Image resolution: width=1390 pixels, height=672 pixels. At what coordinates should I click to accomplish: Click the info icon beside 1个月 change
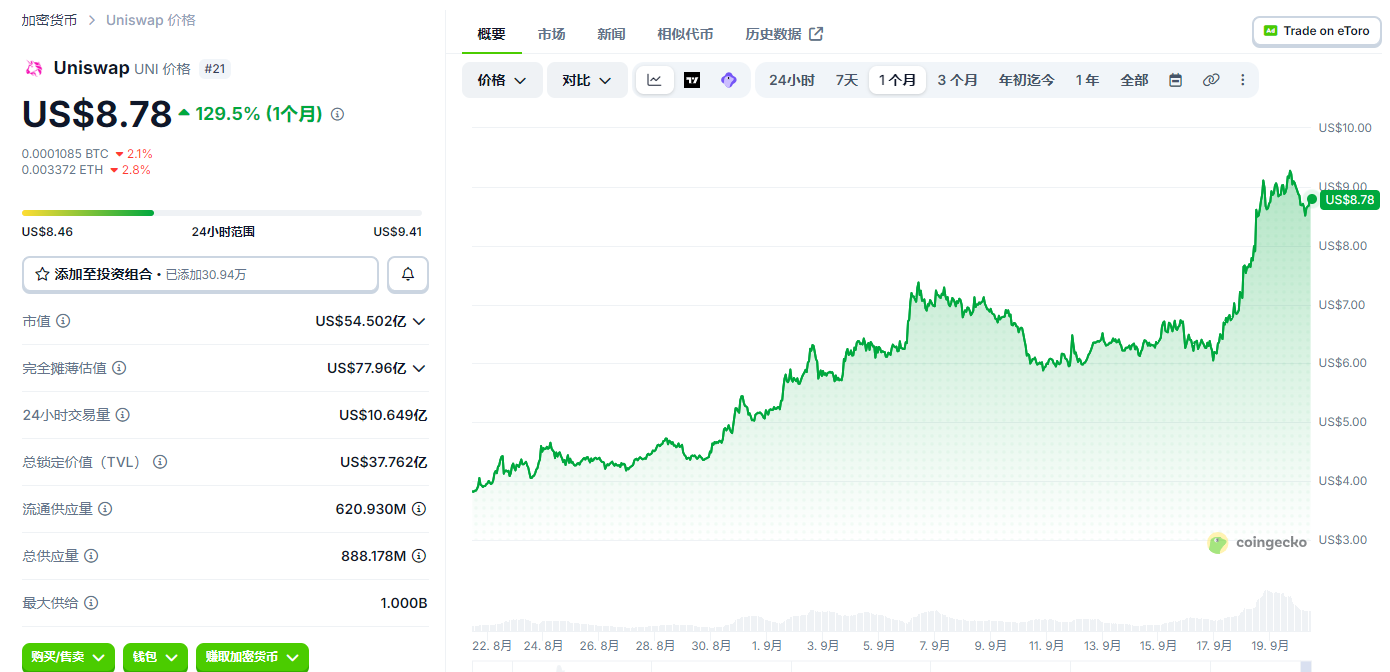pos(338,114)
